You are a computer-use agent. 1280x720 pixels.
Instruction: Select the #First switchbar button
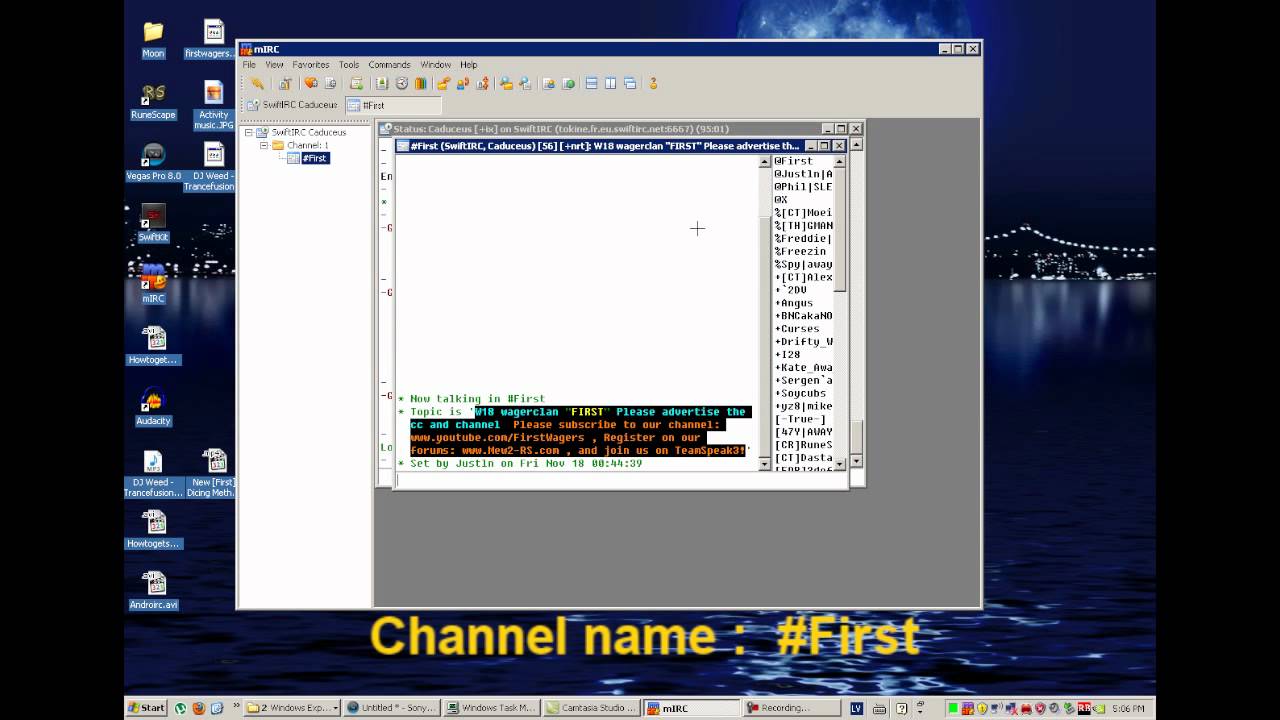pyautogui.click(x=393, y=105)
